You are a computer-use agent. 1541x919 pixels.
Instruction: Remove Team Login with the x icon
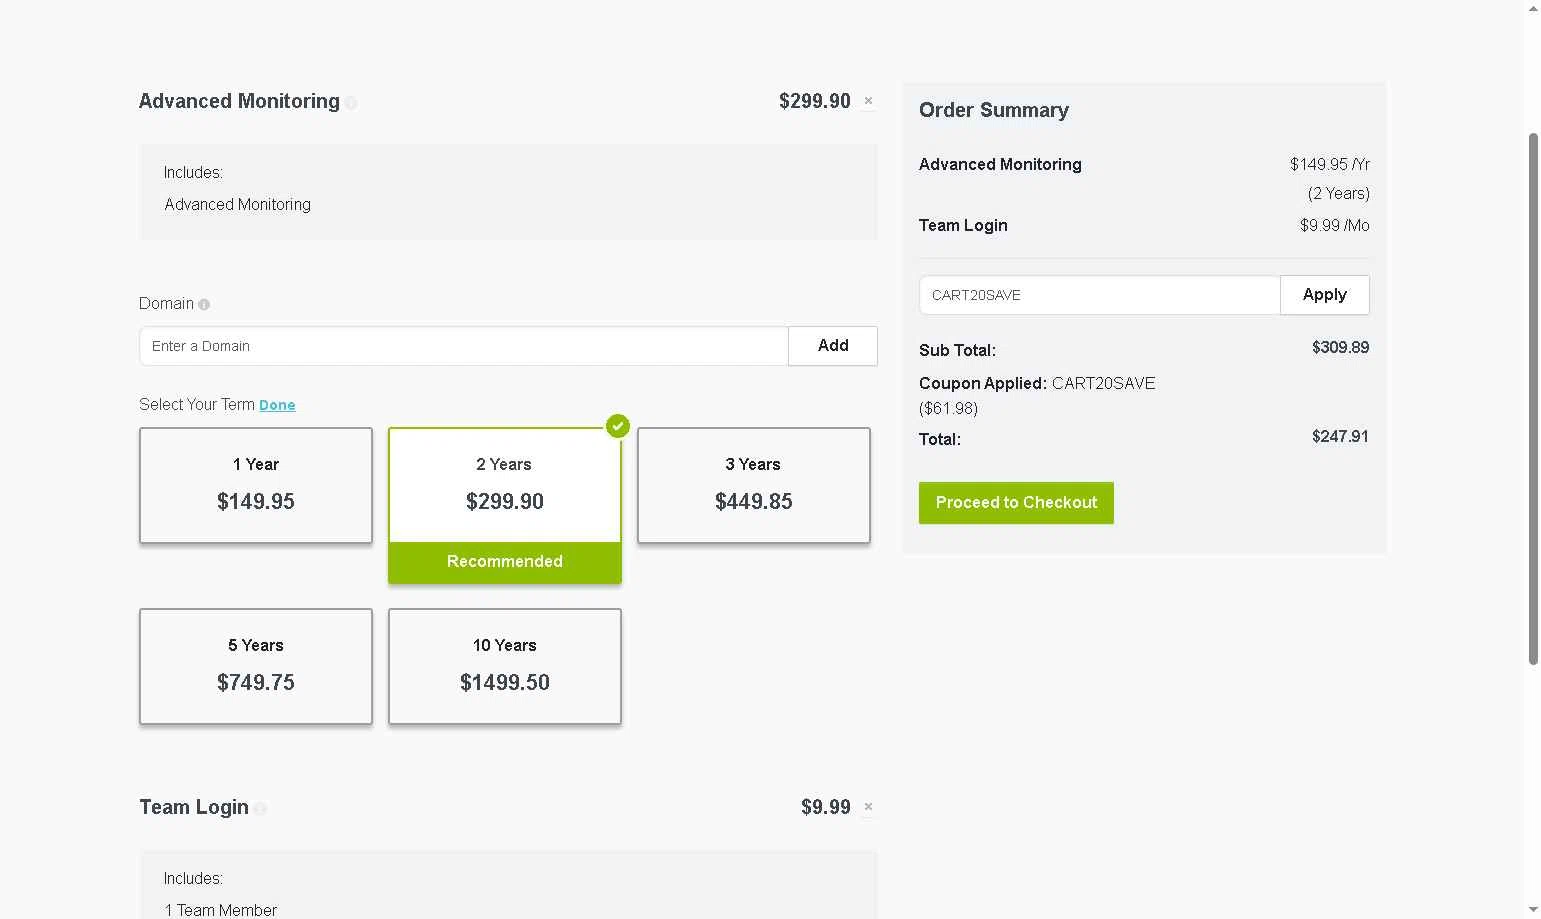(868, 807)
